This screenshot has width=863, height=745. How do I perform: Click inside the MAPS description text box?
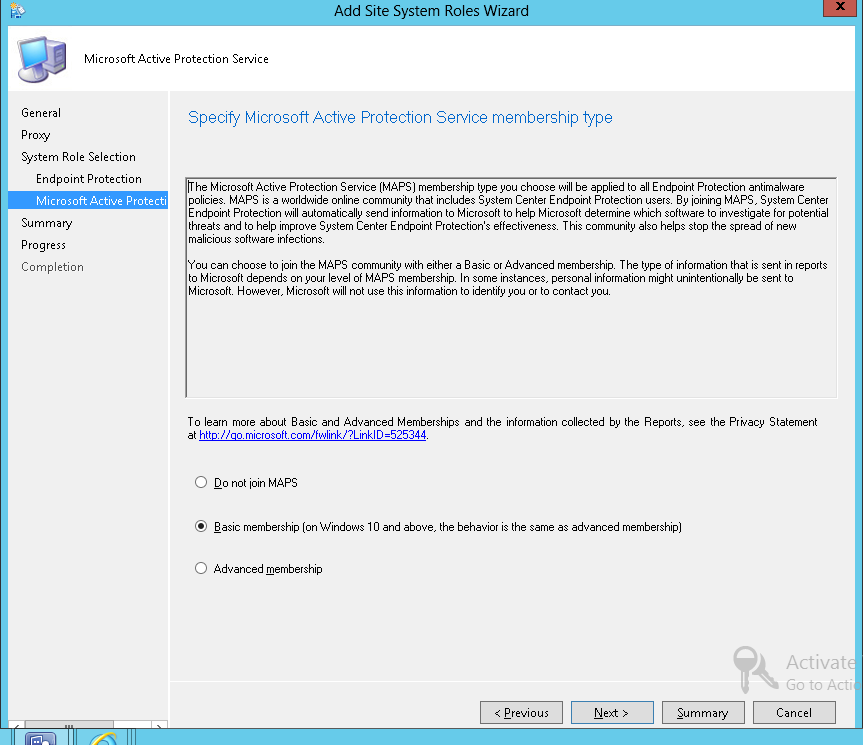tap(511, 287)
